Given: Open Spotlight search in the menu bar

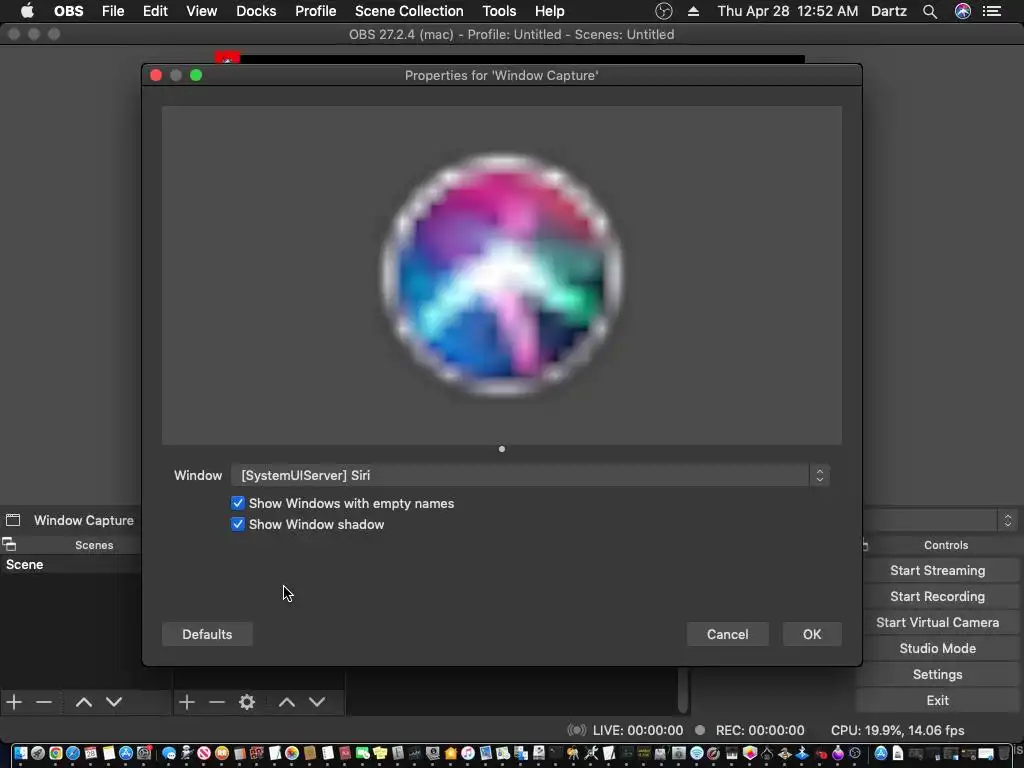Looking at the screenshot, I should (x=930, y=11).
